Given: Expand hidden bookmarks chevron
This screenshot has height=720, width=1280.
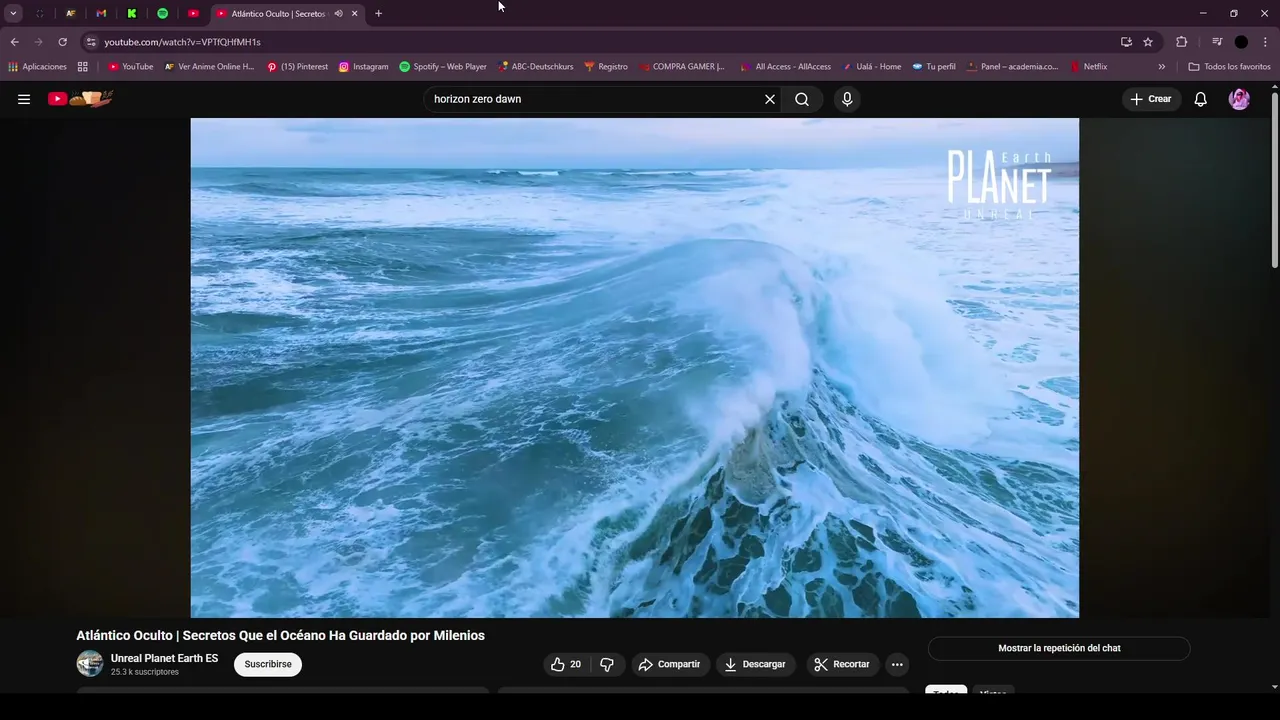Looking at the screenshot, I should click(1161, 67).
